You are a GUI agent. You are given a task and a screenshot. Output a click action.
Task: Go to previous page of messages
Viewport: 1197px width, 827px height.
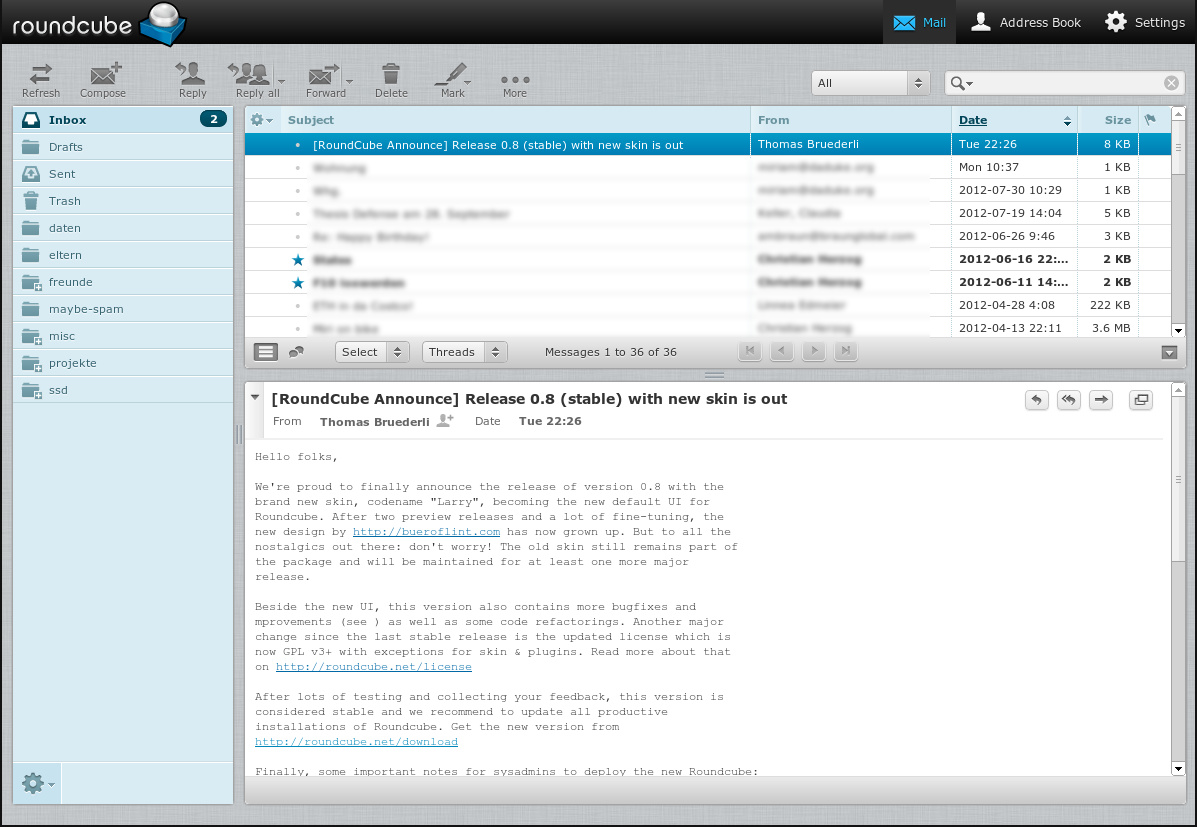click(782, 351)
